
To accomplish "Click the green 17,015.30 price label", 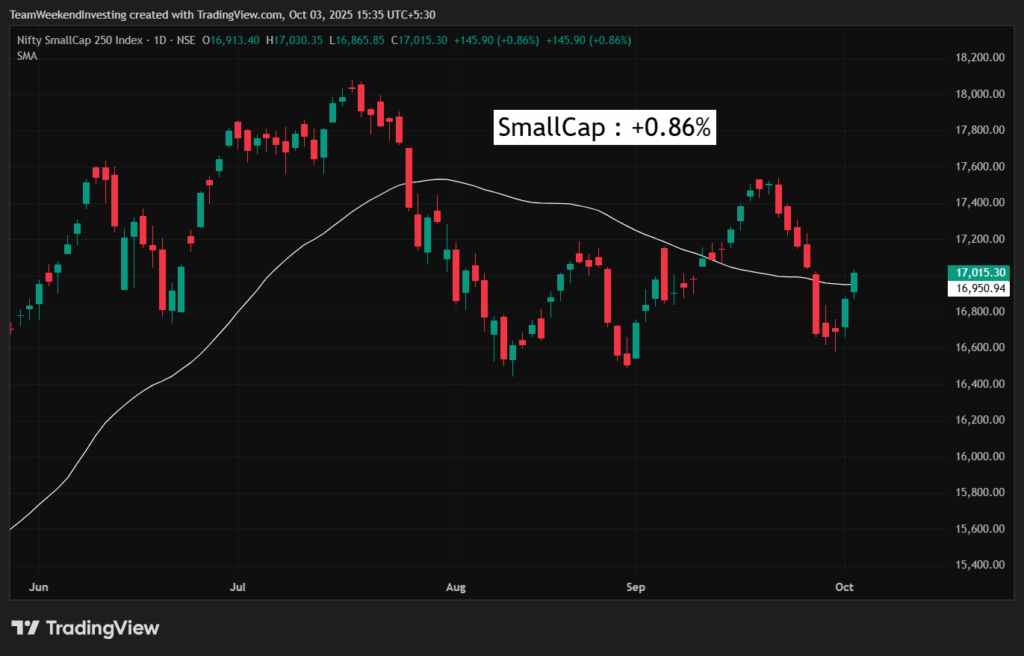I will click(980, 272).
